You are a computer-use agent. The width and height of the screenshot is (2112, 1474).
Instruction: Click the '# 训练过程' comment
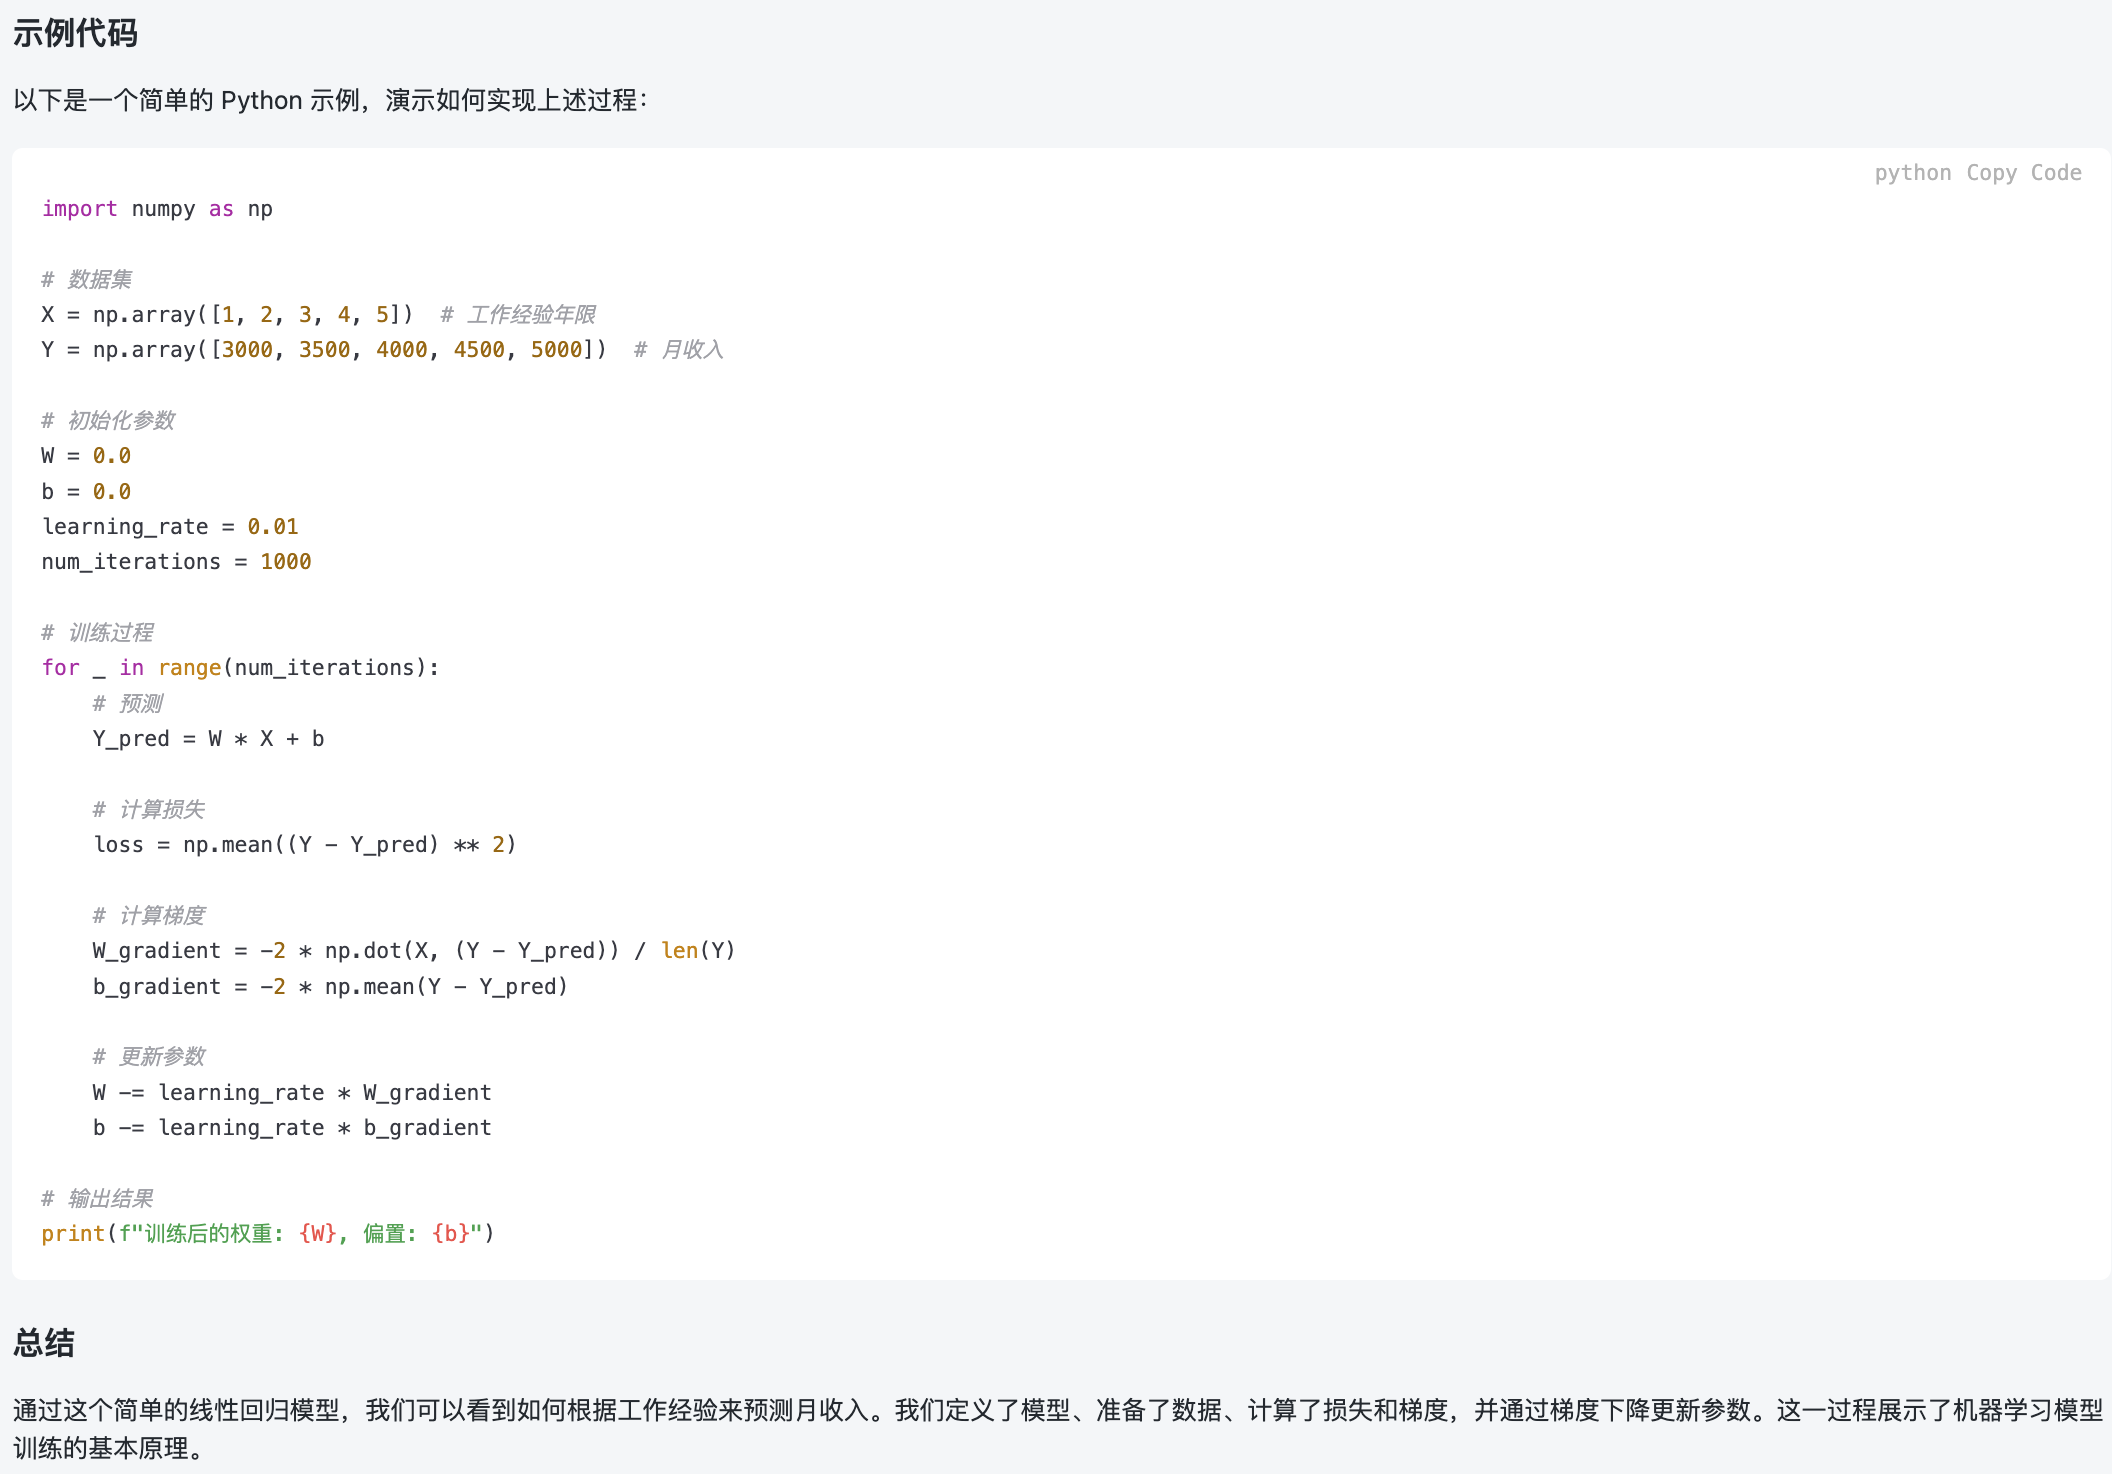(97, 632)
